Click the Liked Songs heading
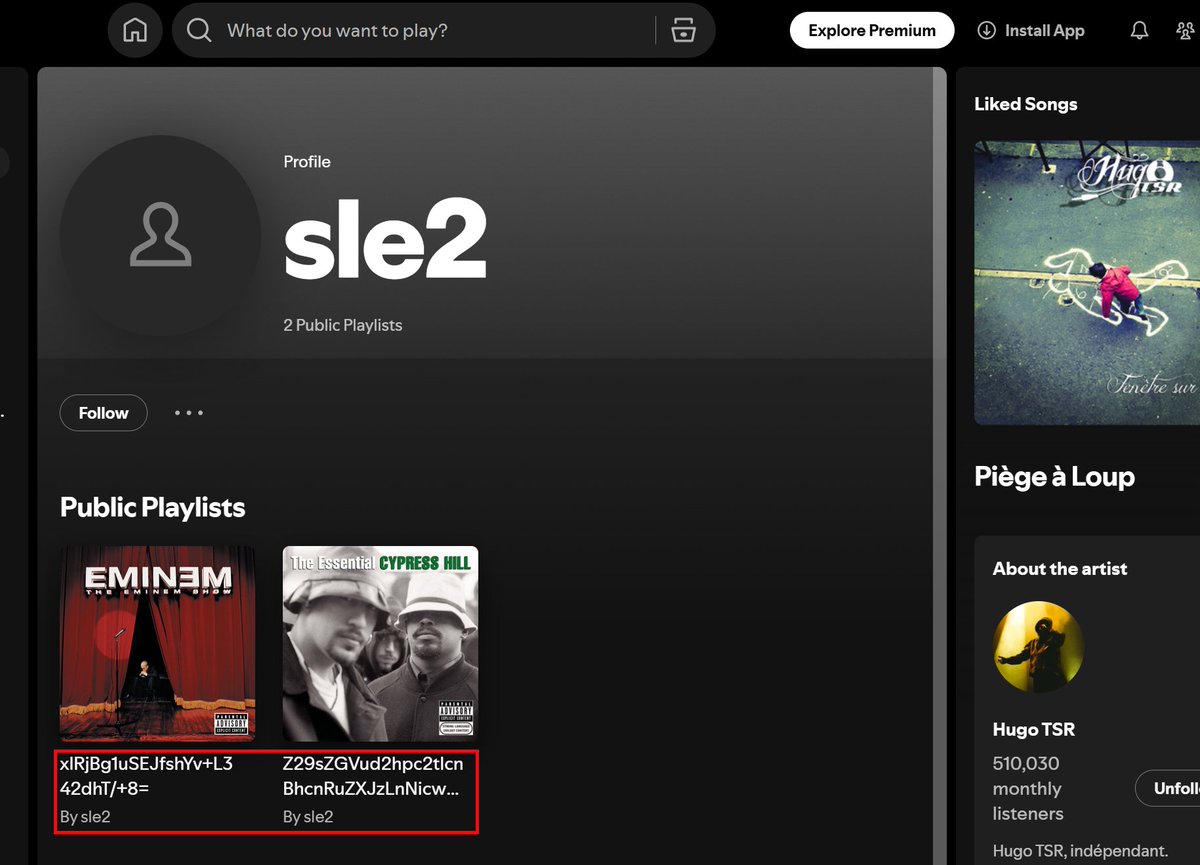The image size is (1200, 865). pyautogui.click(x=1026, y=104)
